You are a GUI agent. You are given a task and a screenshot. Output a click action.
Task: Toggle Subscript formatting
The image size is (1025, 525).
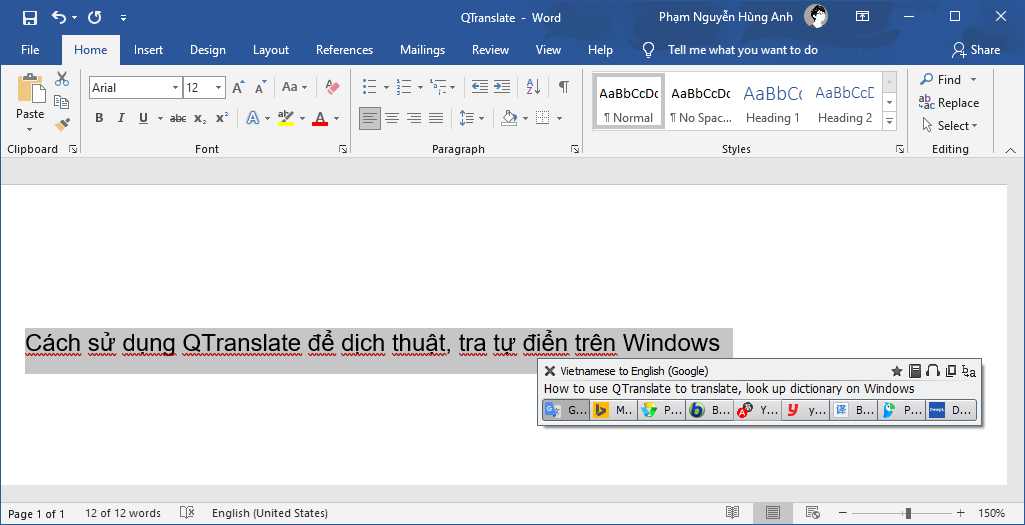[200, 118]
